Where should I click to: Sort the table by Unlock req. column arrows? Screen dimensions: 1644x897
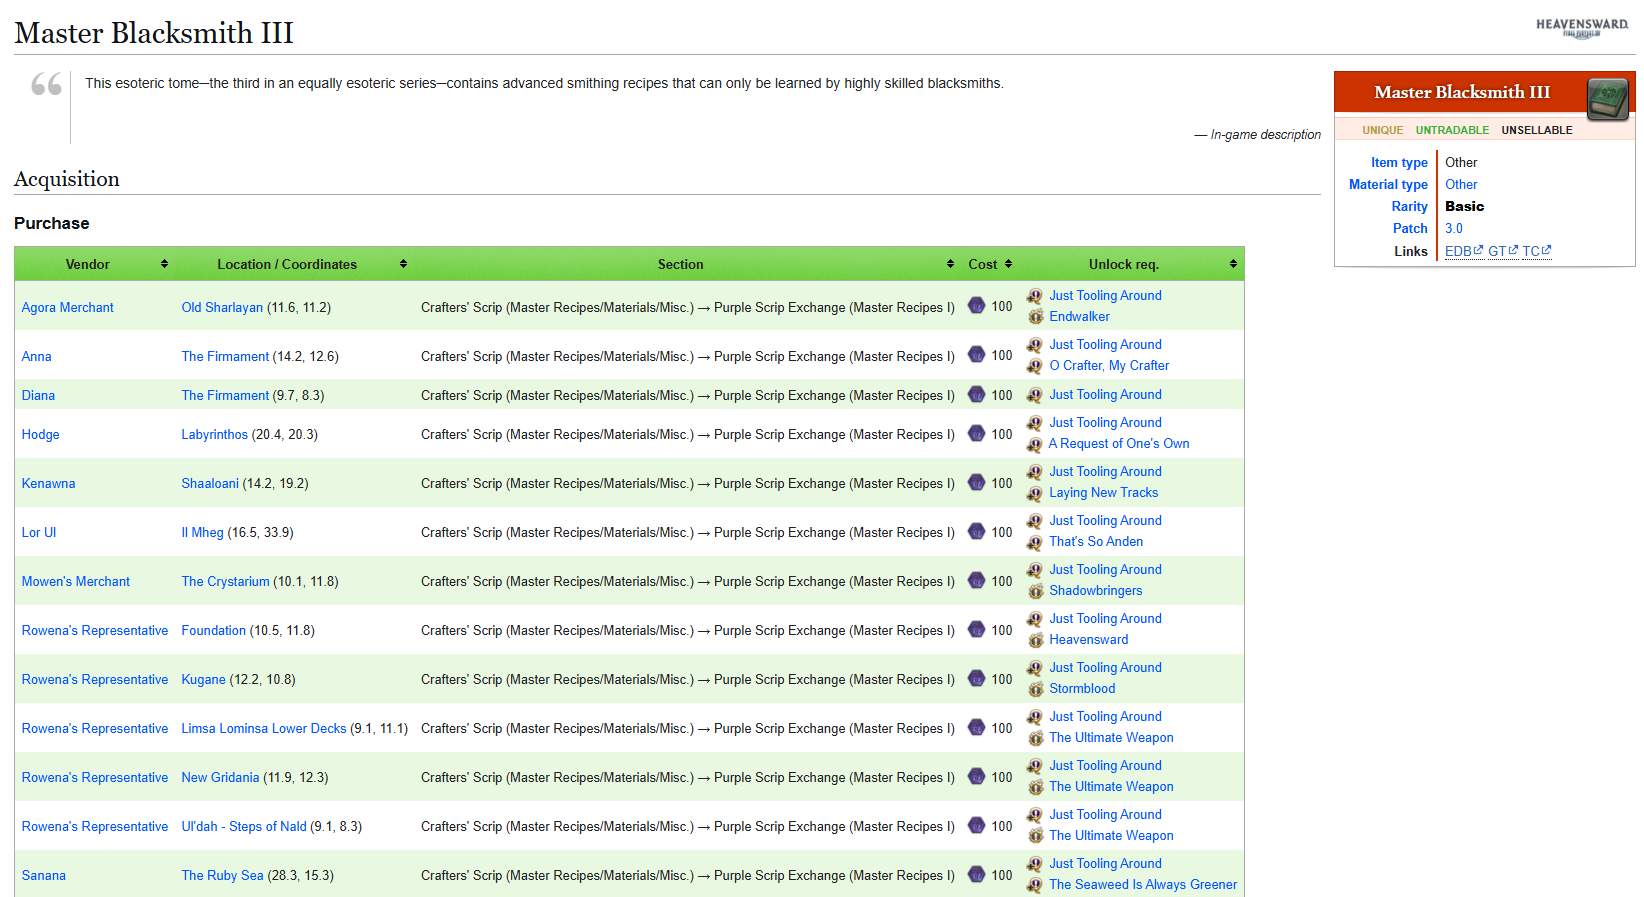[x=1233, y=264]
